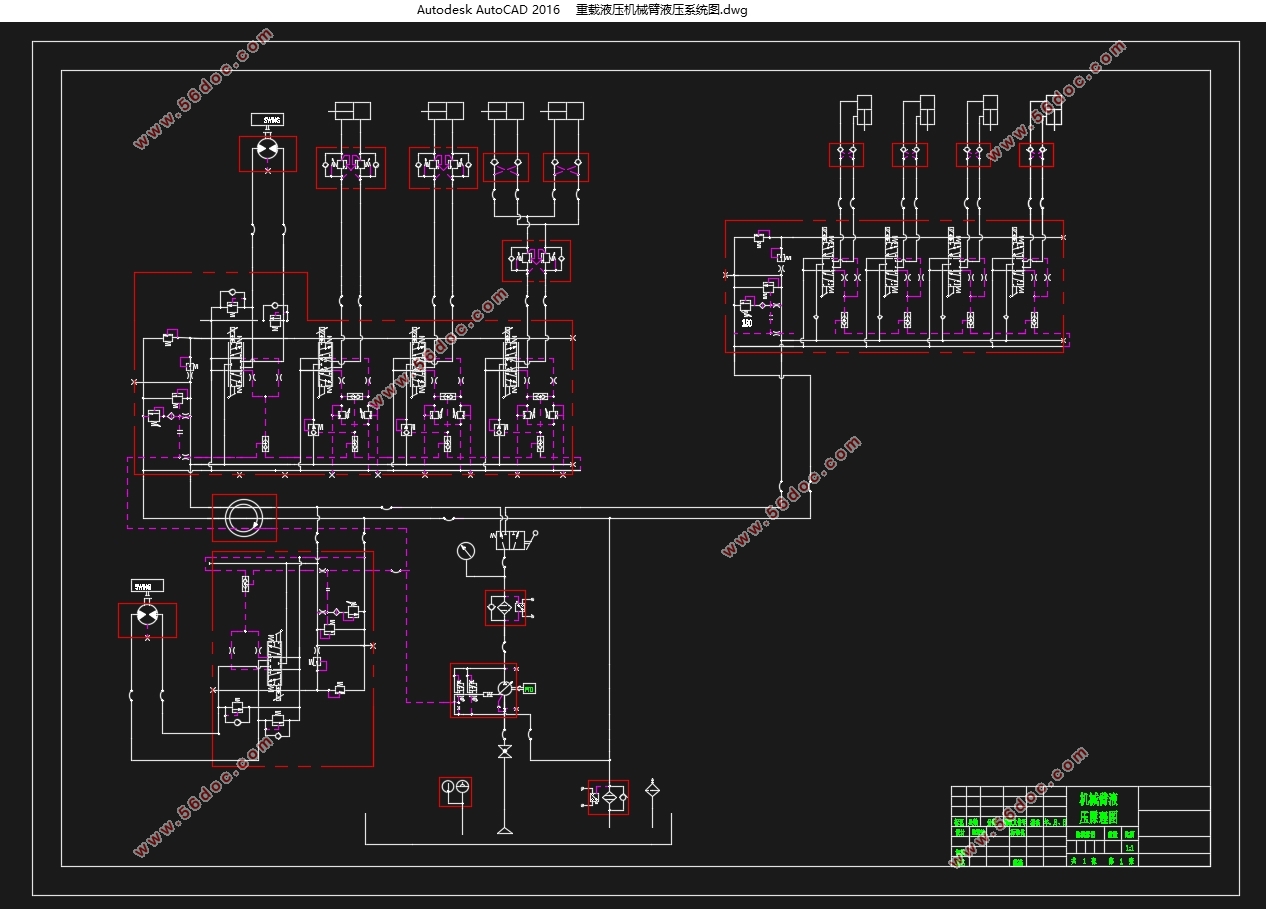The height and width of the screenshot is (909, 1266).
Task: Select the swing motor symbol at upper left
Action: 267,149
